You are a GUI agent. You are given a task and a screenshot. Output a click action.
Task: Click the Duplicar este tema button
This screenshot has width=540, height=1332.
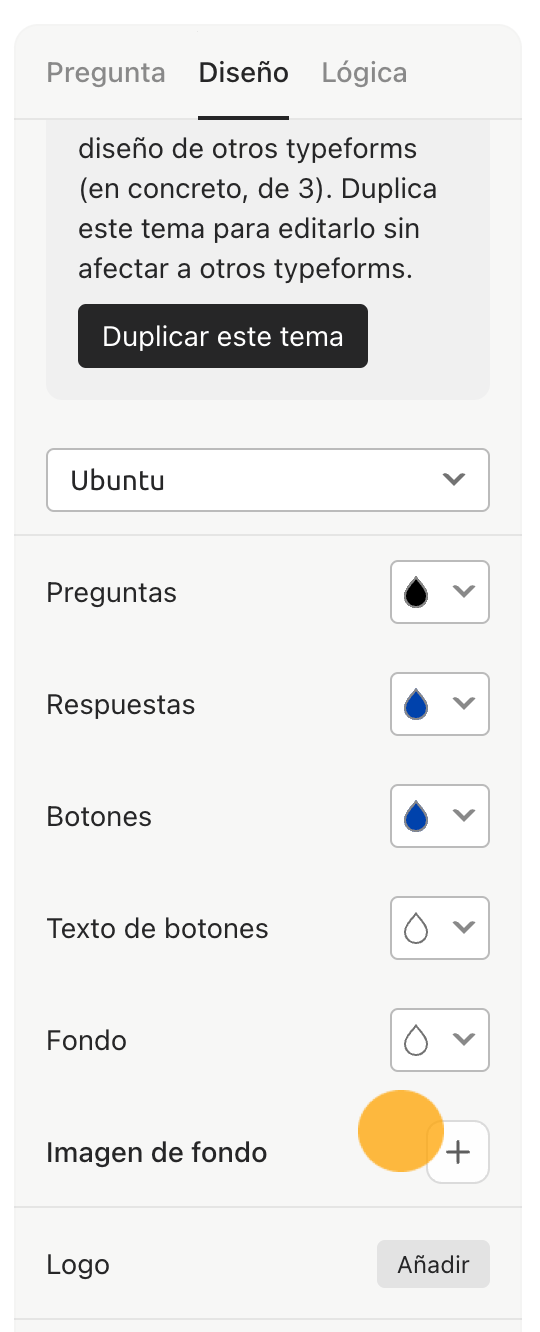click(223, 336)
